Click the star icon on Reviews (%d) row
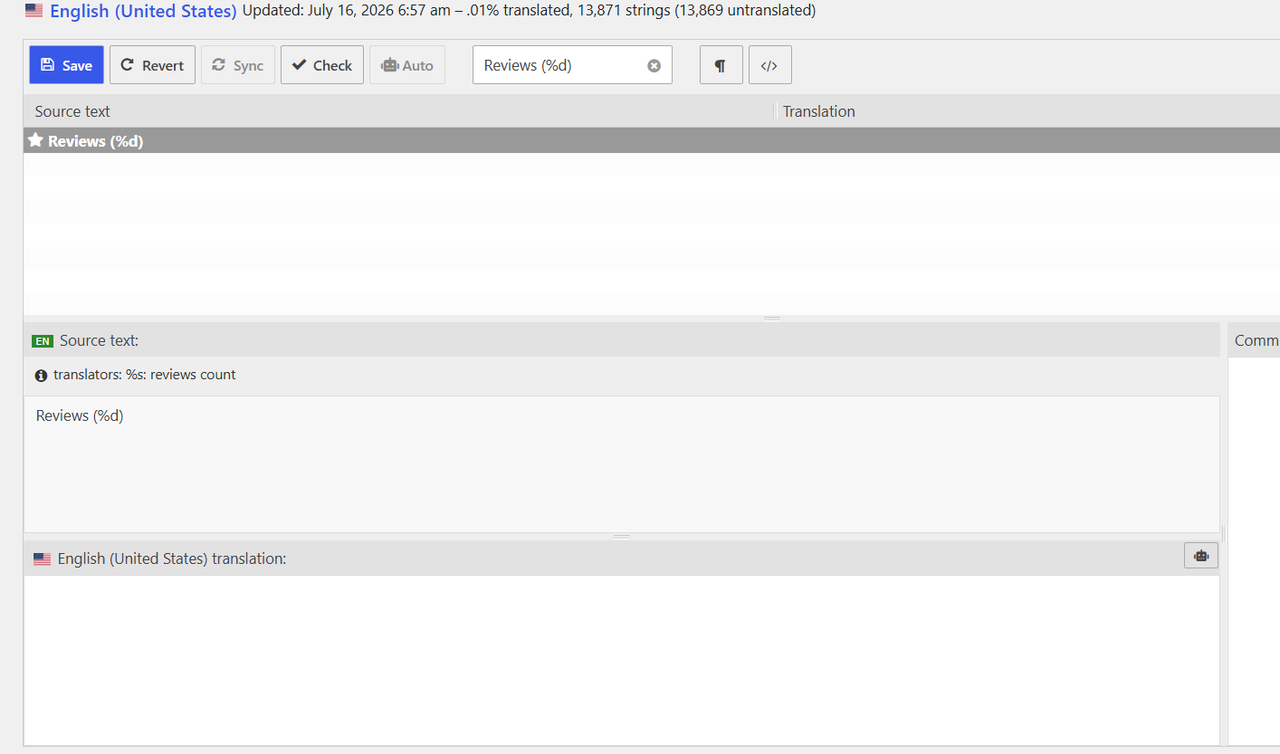This screenshot has height=754, width=1280. [x=35, y=141]
